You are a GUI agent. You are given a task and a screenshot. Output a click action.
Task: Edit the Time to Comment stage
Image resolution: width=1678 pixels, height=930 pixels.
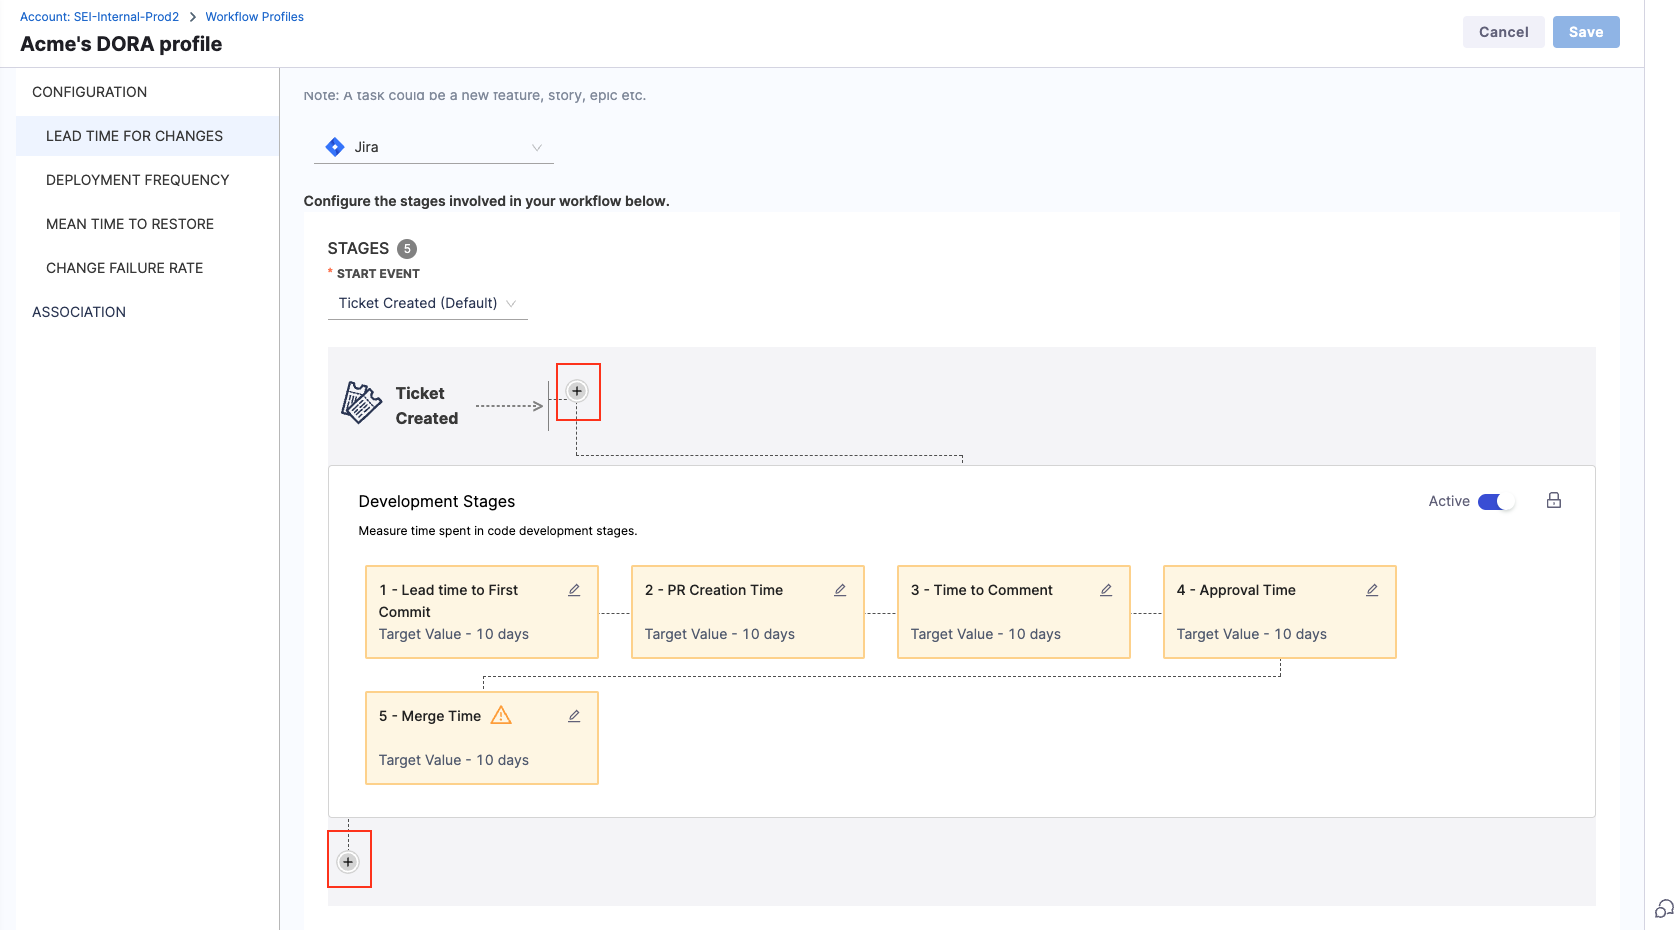point(1106,590)
